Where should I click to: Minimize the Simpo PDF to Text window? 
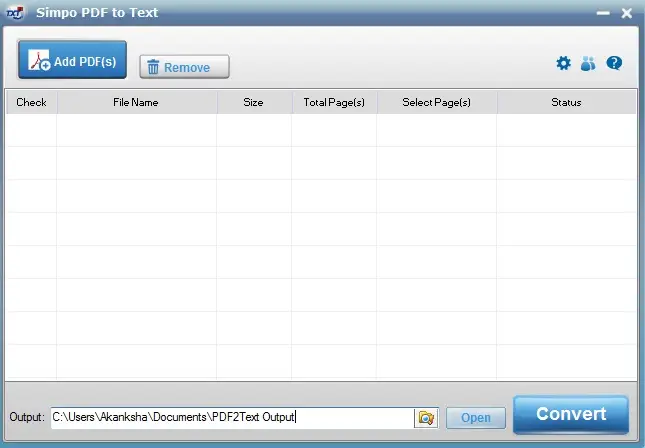603,13
